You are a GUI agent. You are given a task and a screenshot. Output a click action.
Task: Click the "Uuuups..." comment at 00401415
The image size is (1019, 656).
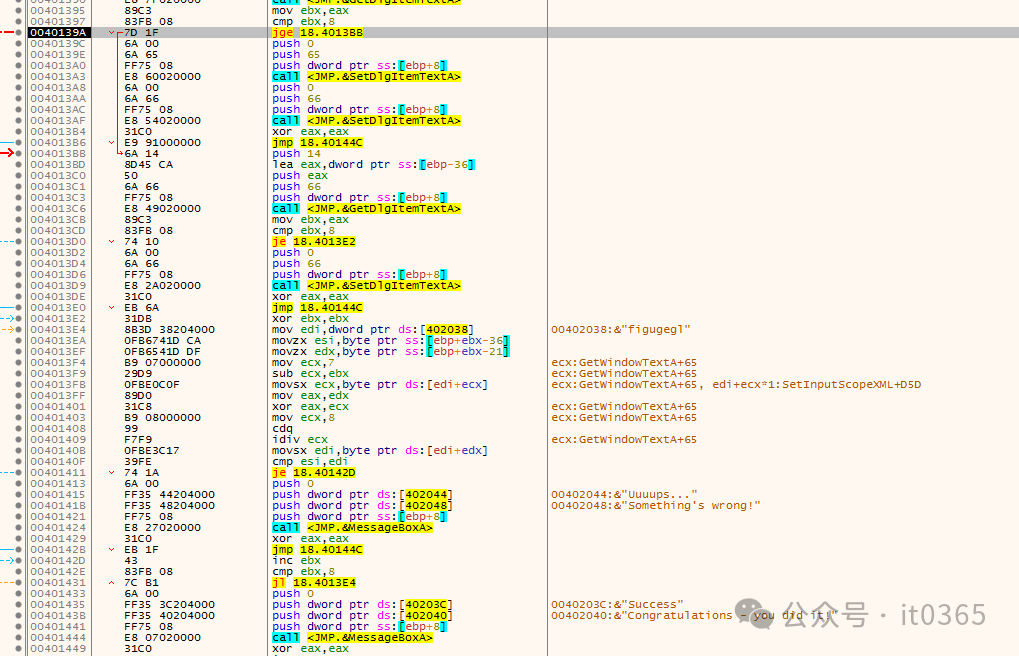coord(624,495)
